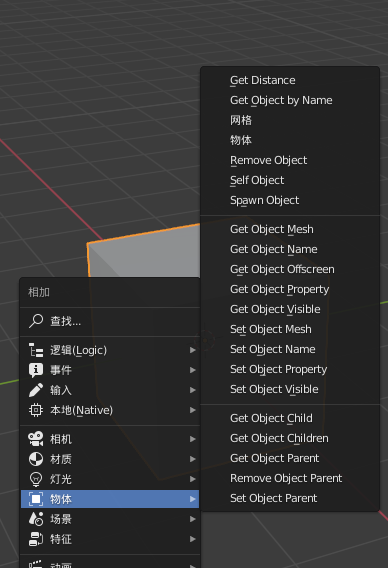Viewport: 388px width, 568px height.
Task: Click the 灯光 light bulb icon
Action: point(36,479)
